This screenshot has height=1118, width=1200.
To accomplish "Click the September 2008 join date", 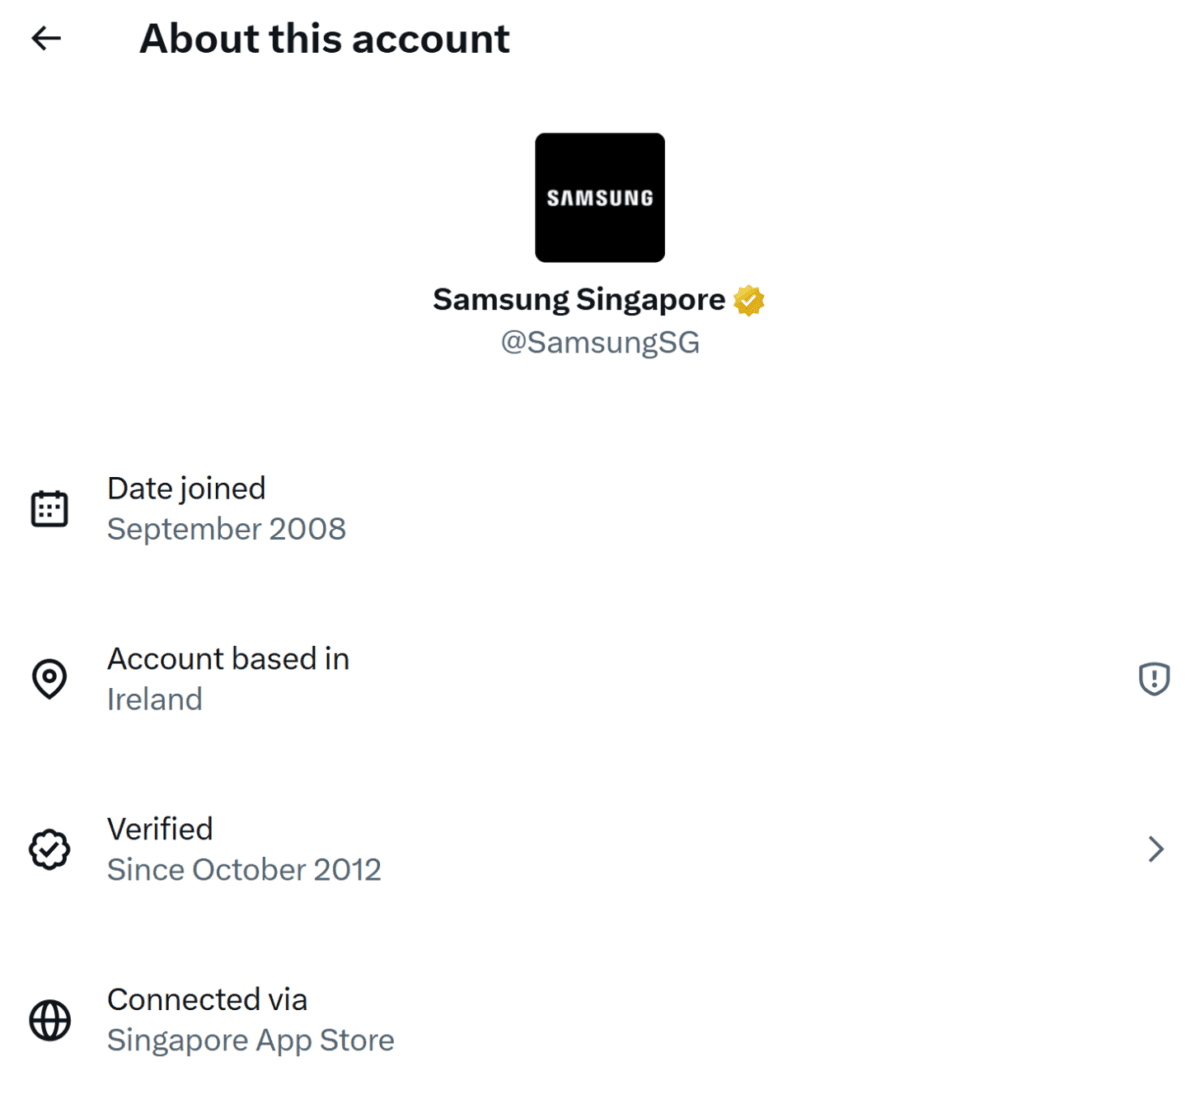I will tap(227, 529).
